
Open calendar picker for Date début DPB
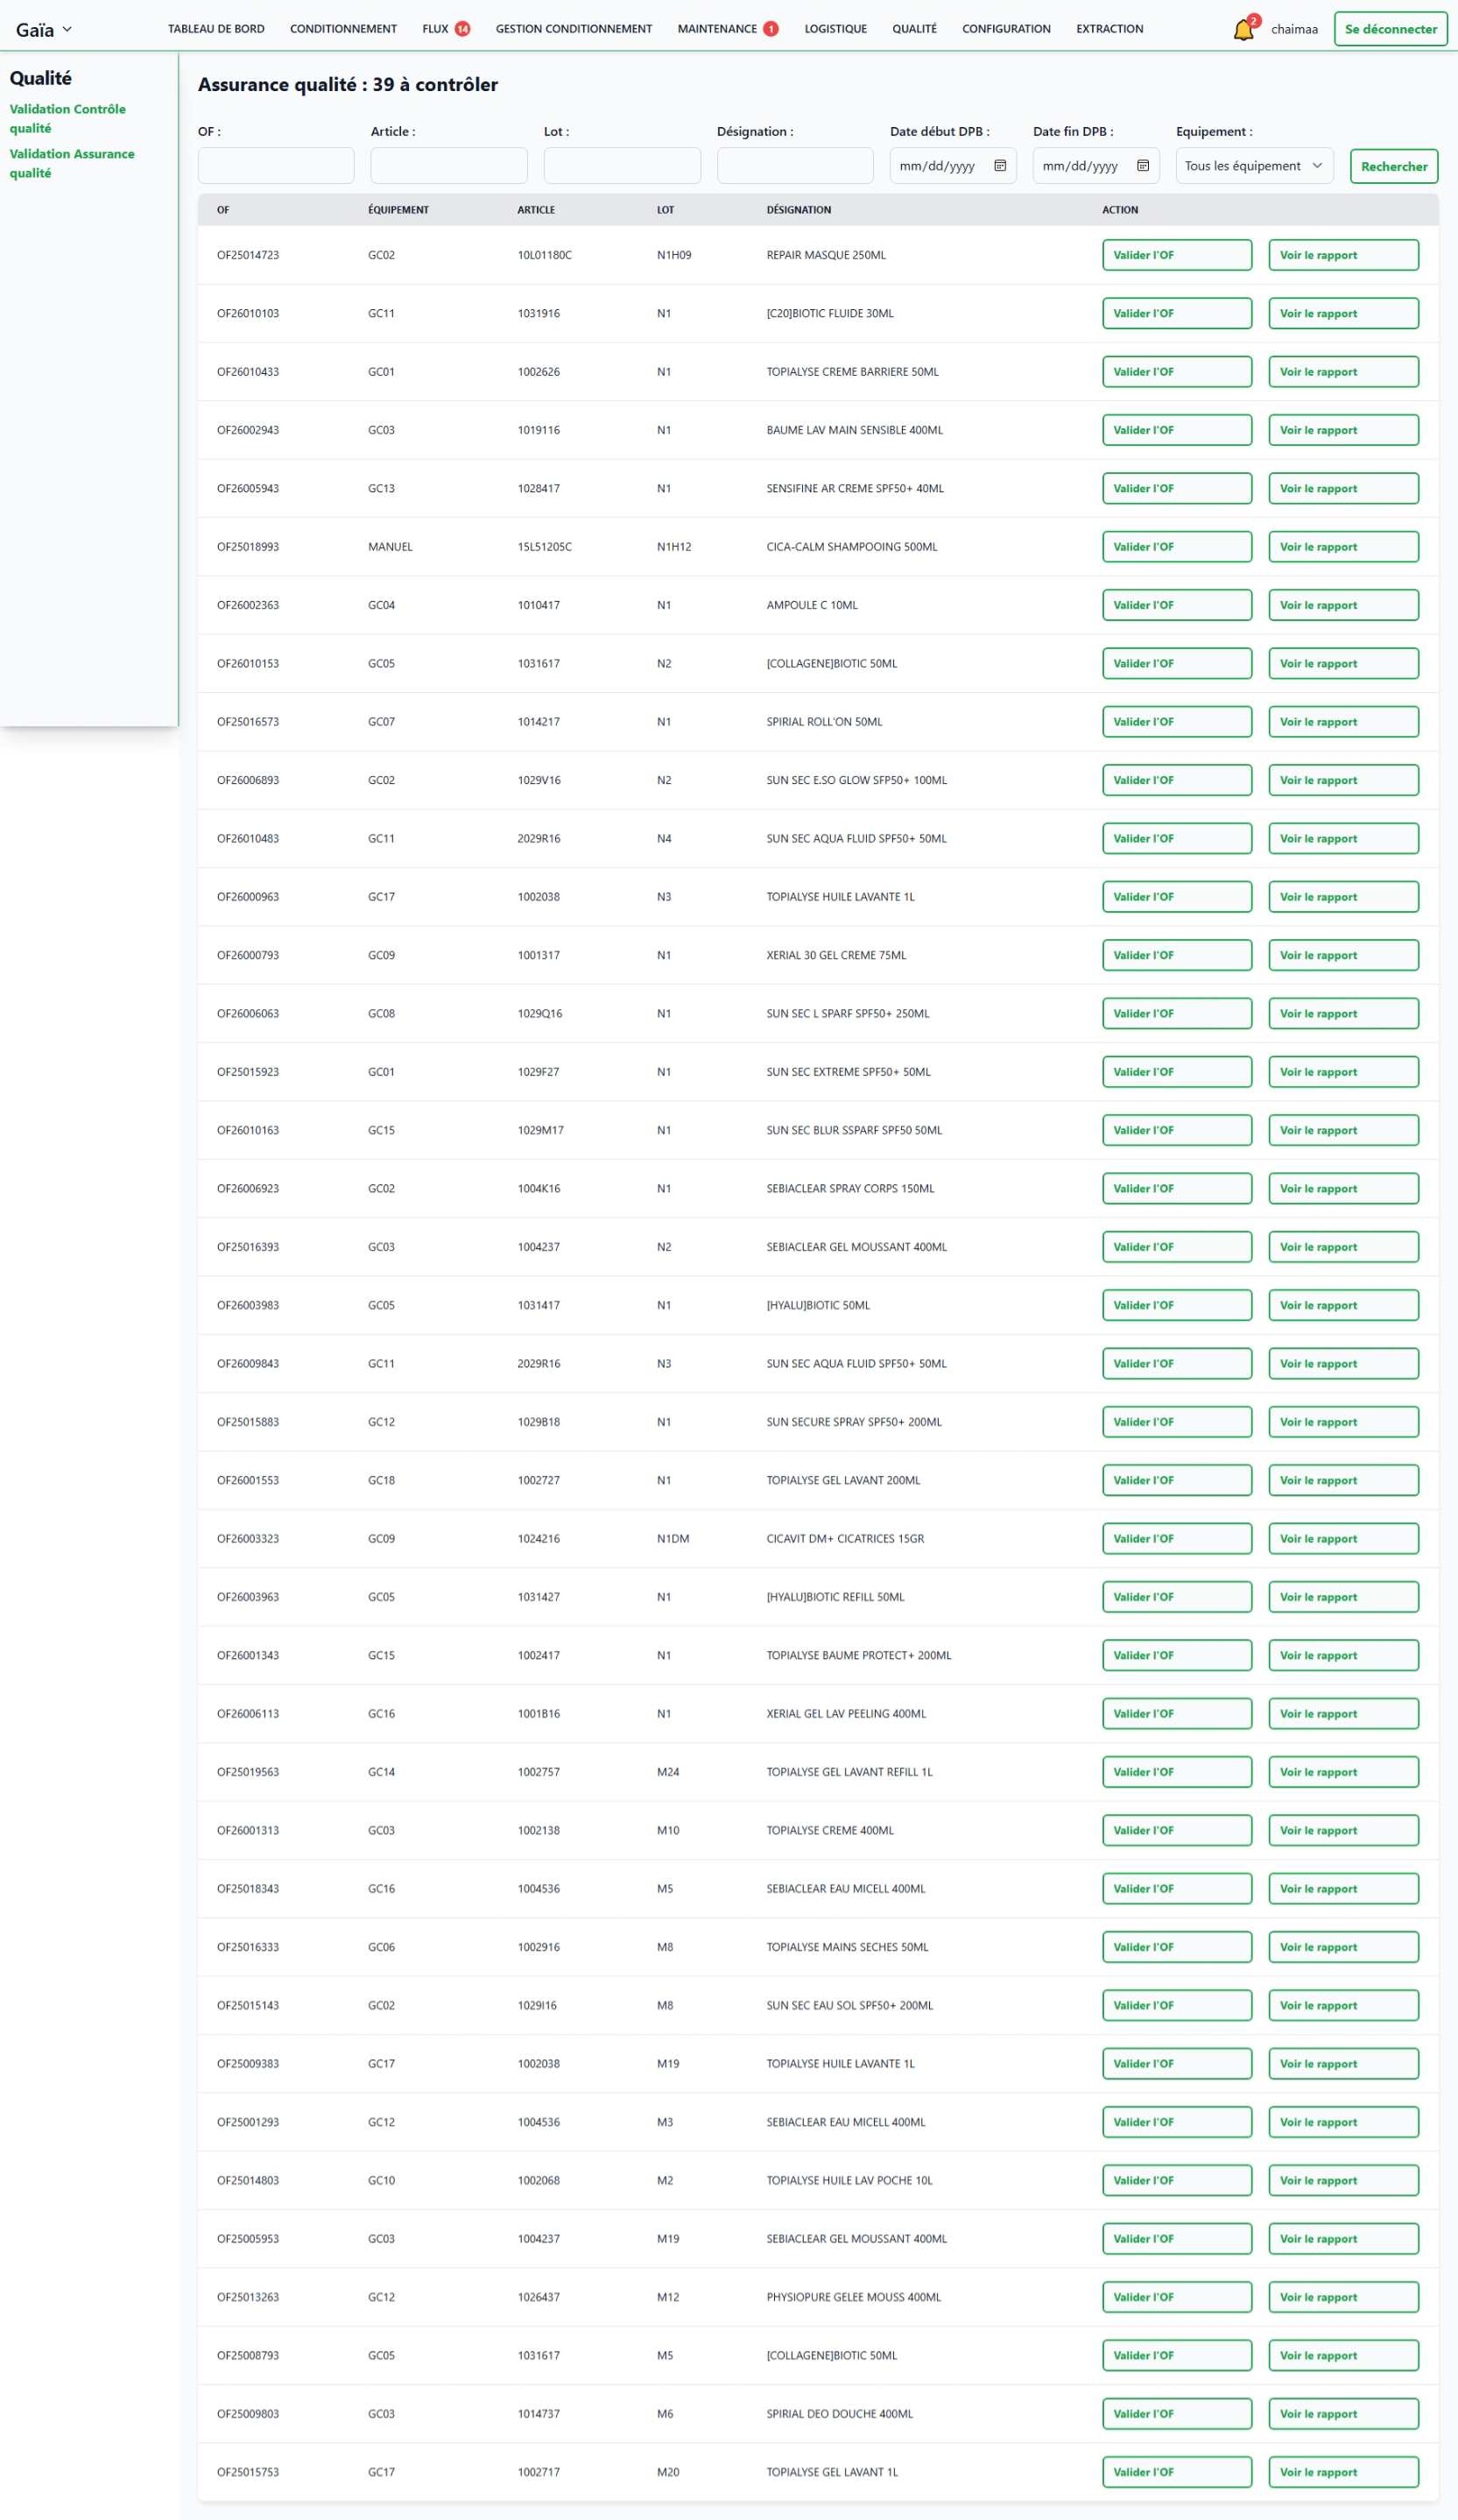click(x=1000, y=166)
